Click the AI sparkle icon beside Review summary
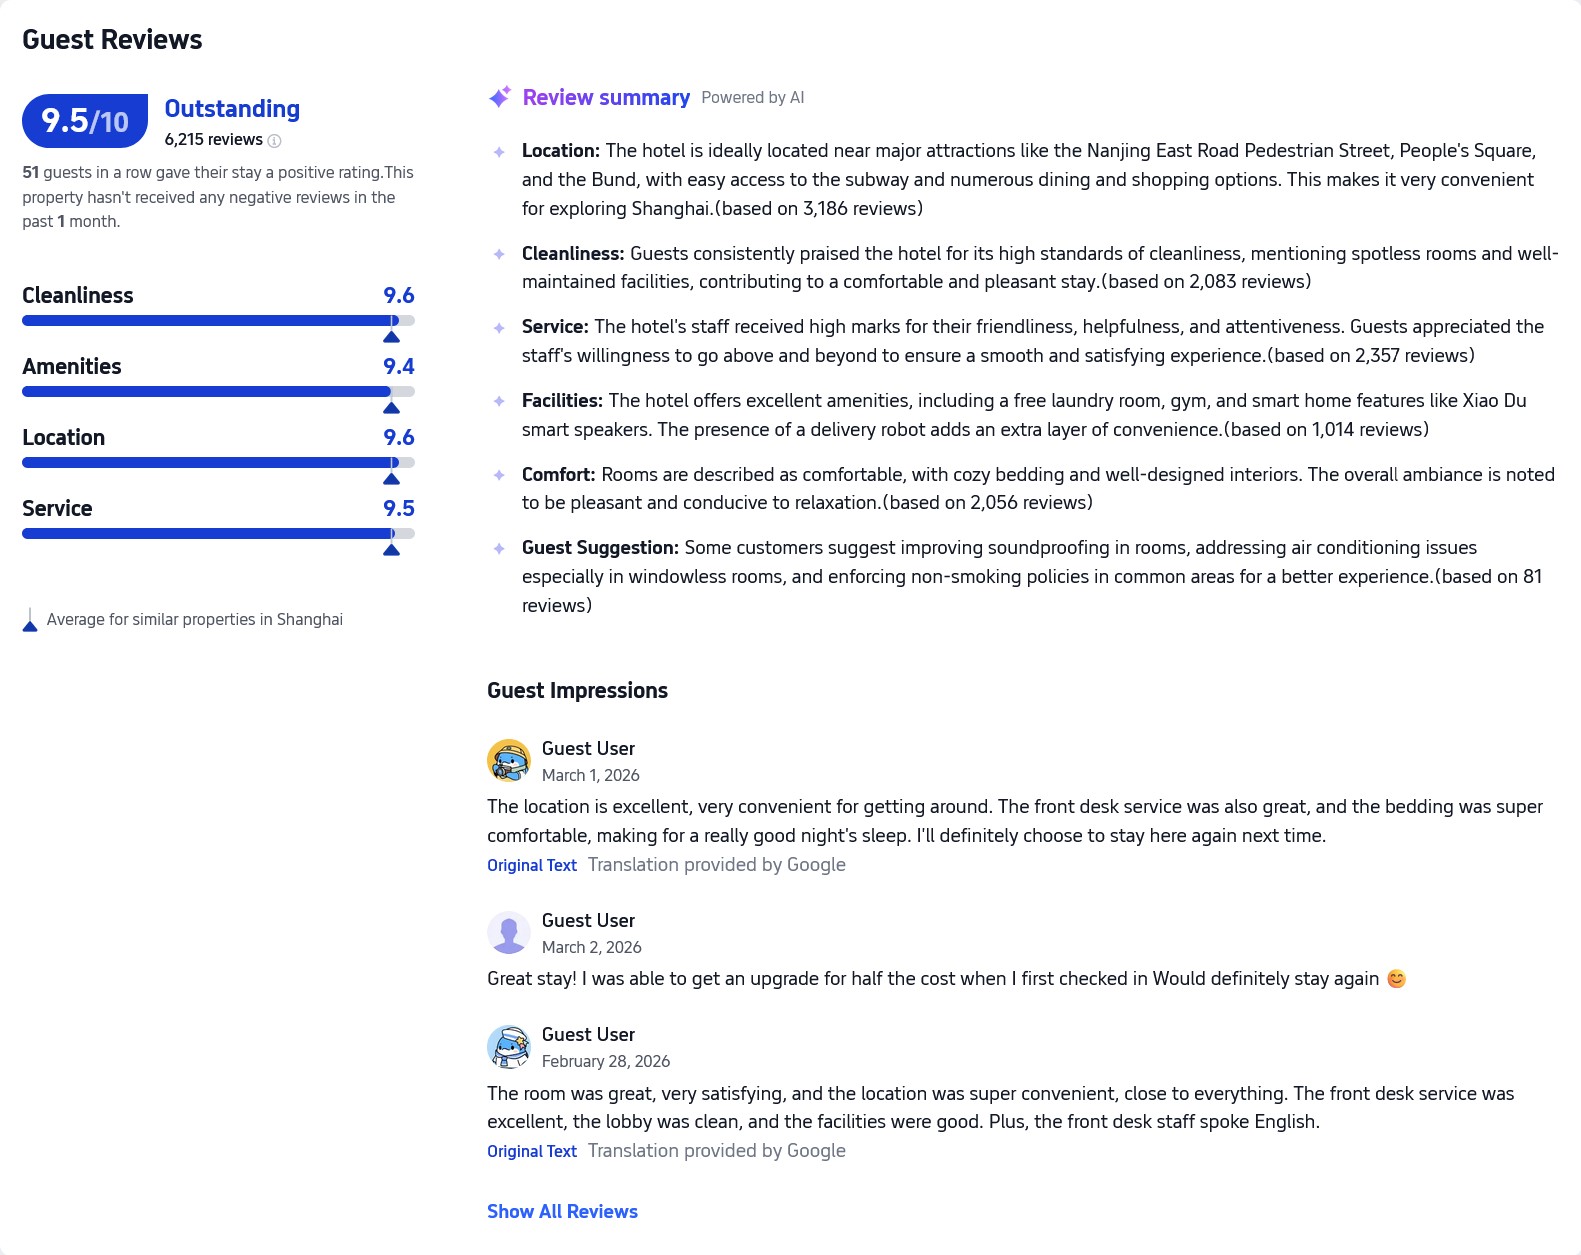Screen dimensions: 1581x1255 (x=500, y=97)
